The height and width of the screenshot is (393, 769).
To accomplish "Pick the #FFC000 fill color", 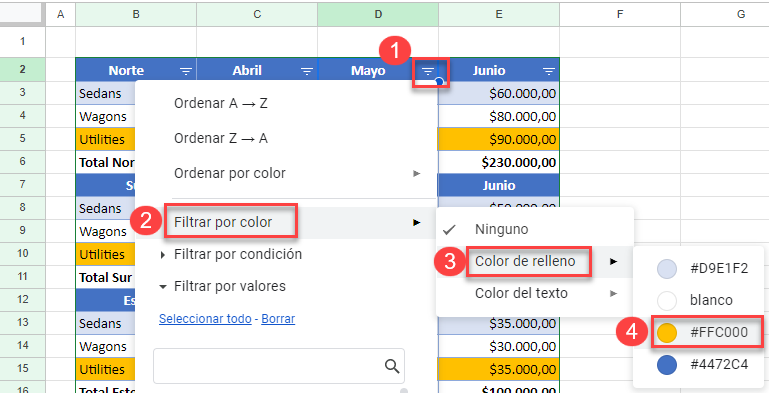I will pos(699,333).
